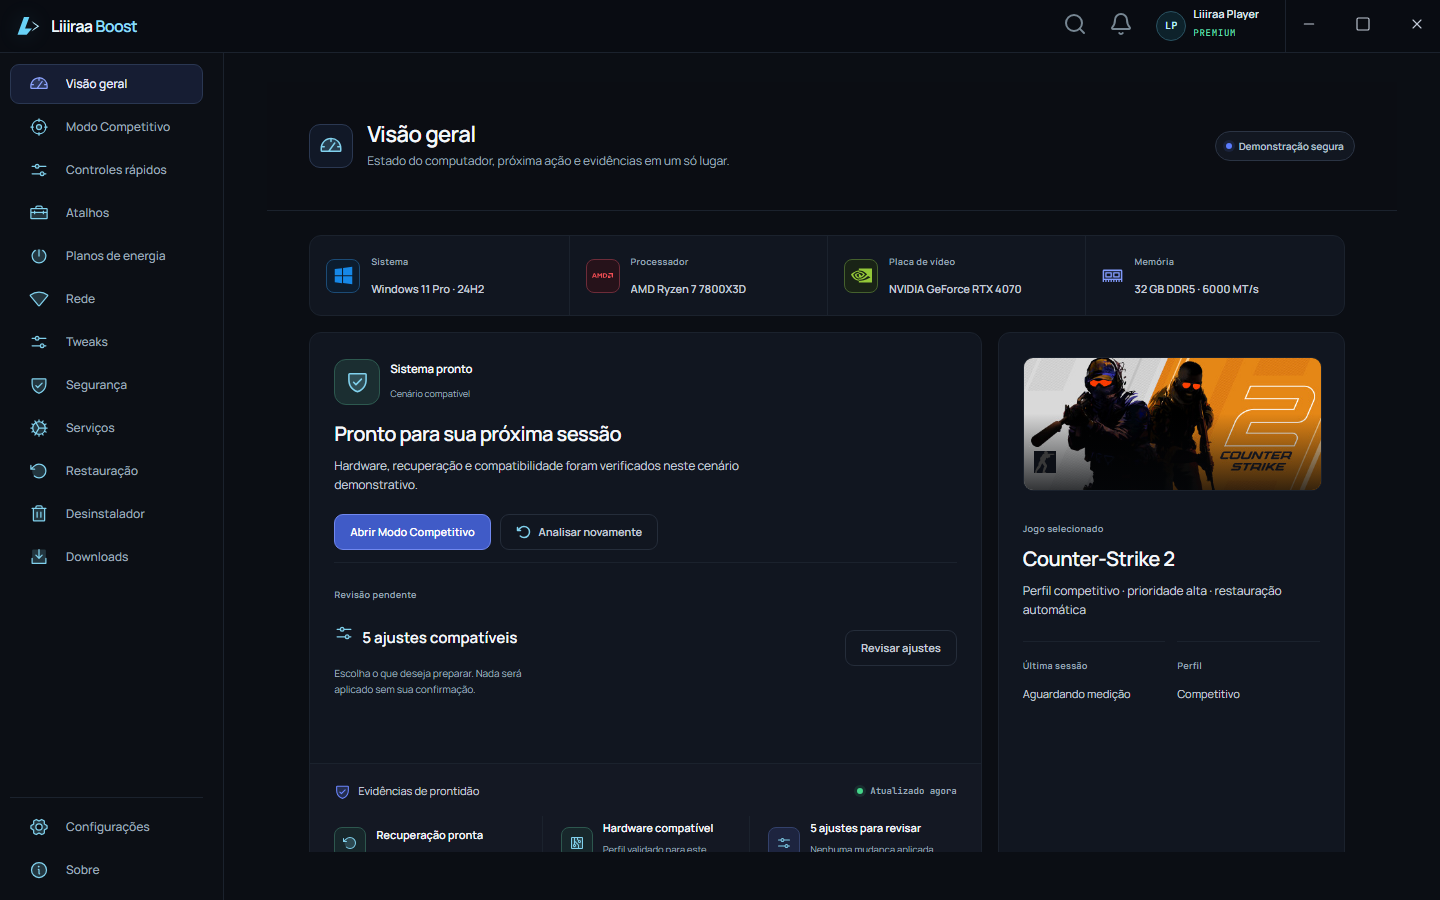The width and height of the screenshot is (1440, 900).
Task: Open search with the magnifier icon
Action: 1075,24
